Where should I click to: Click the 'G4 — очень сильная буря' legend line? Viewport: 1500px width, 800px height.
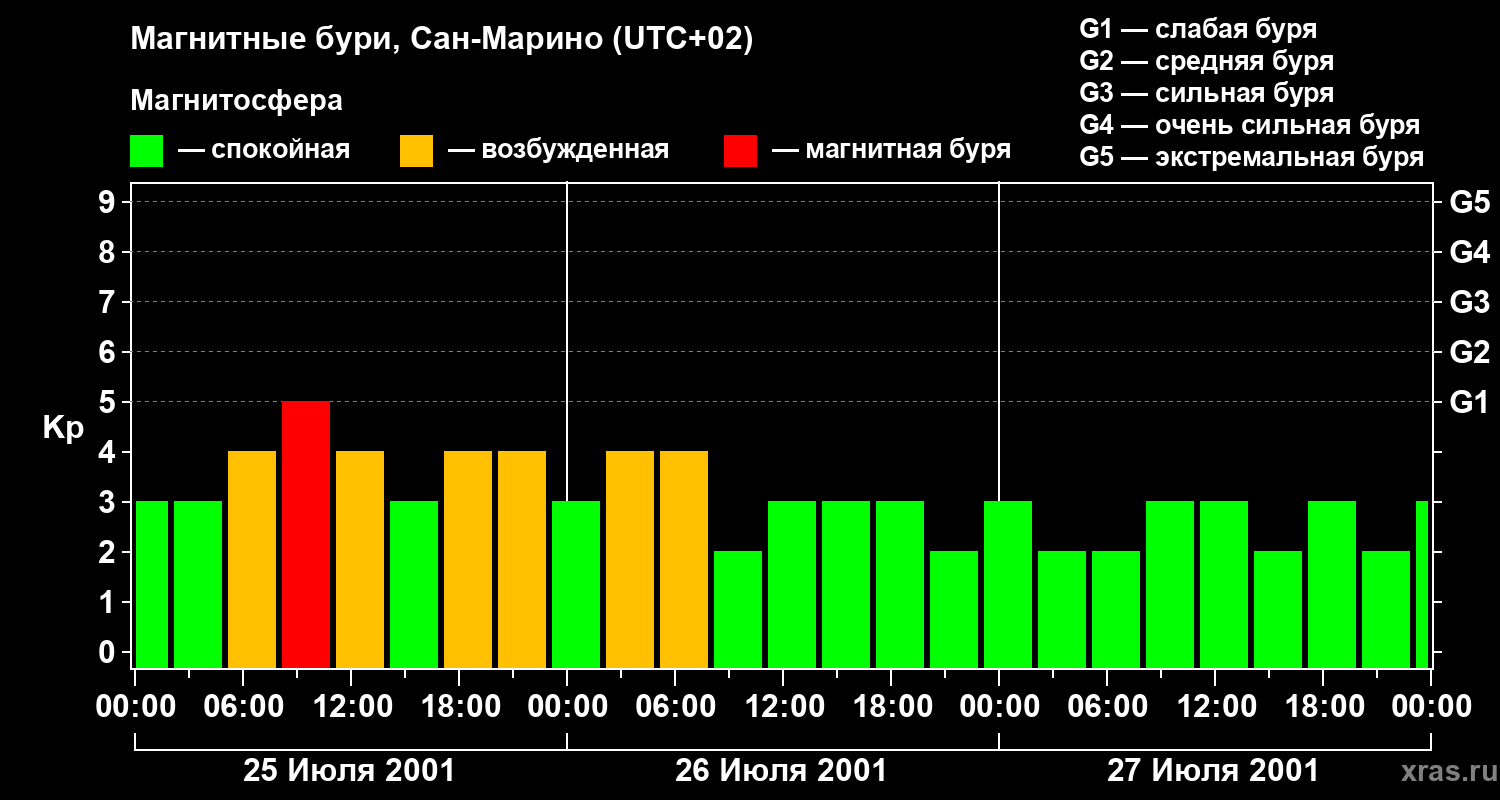(x=1249, y=125)
